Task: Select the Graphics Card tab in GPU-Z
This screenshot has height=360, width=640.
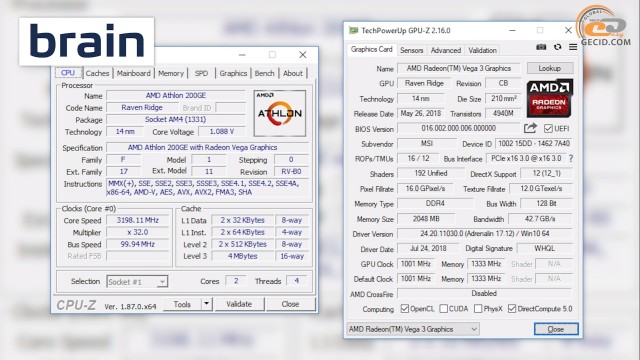Action: tap(371, 49)
